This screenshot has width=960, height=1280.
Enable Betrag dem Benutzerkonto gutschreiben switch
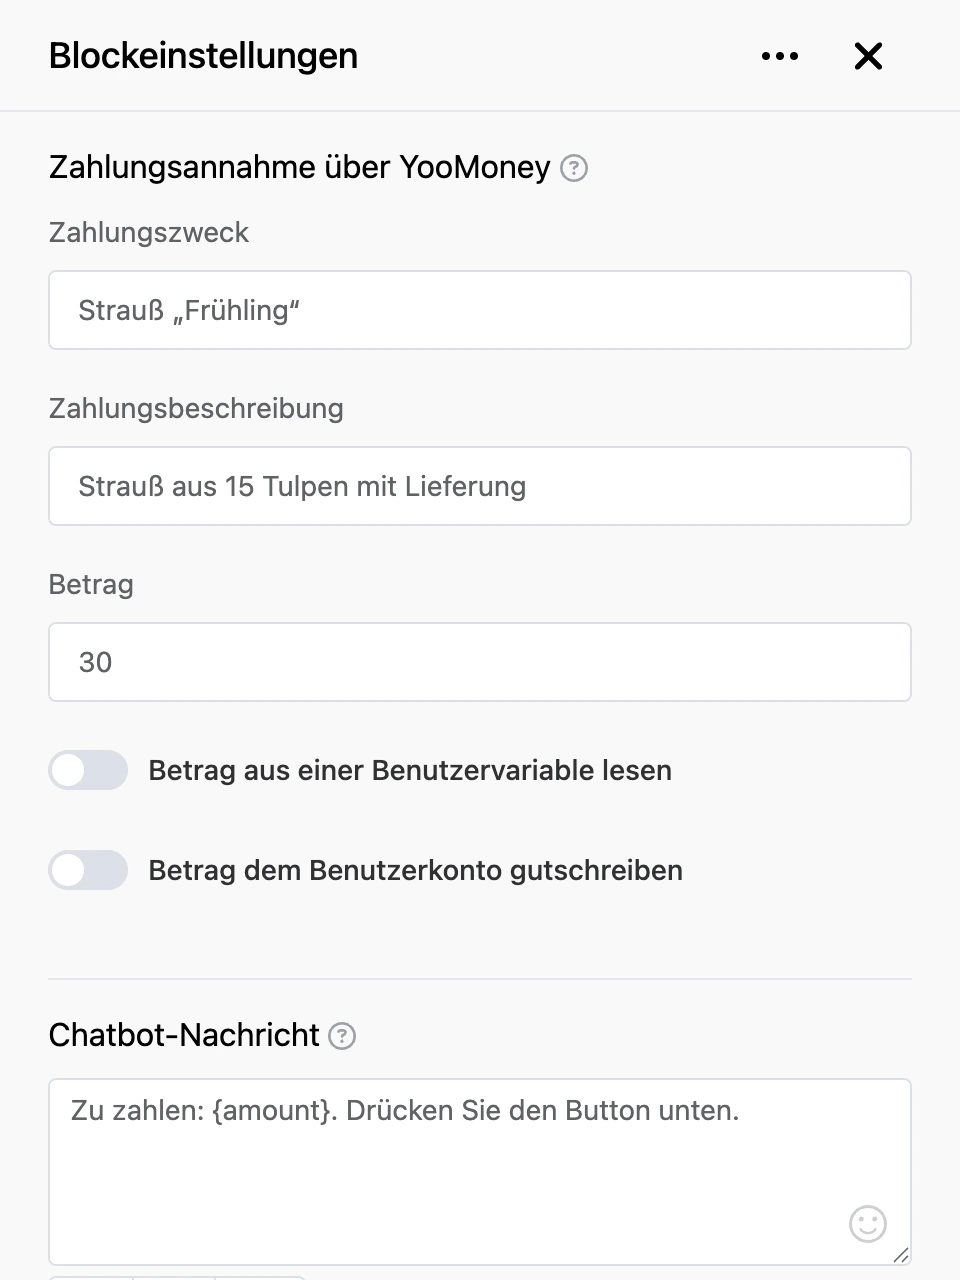tap(88, 870)
